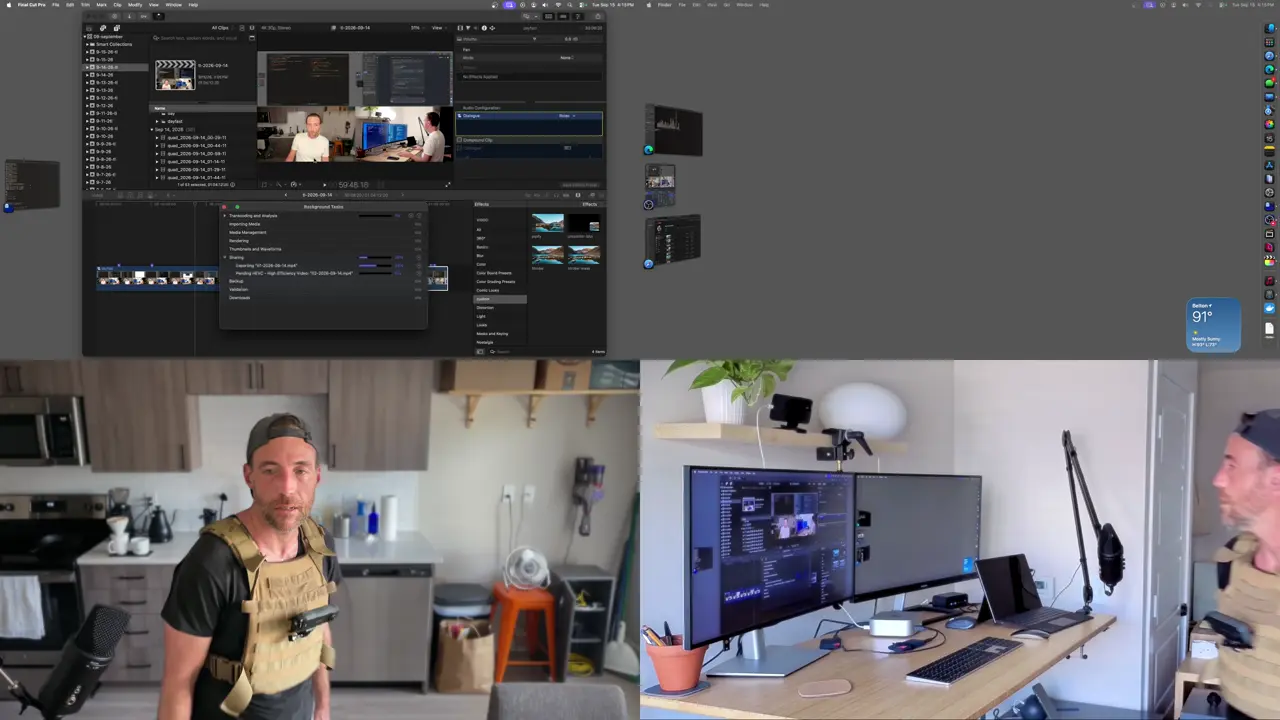Select the libraries sidebar icon in browser
Viewport: 1280px width, 720px height.
pos(89,28)
